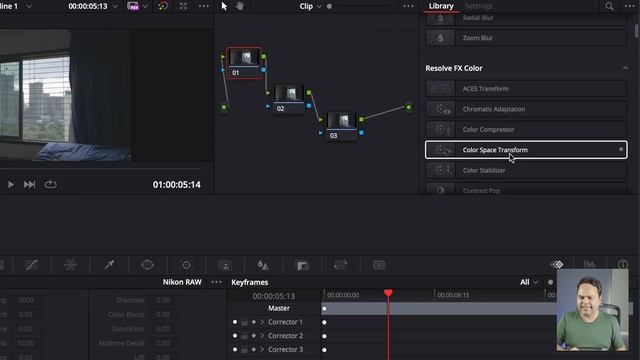This screenshot has height=360, width=640.
Task: Open the Information palette icon
Action: 623,264
